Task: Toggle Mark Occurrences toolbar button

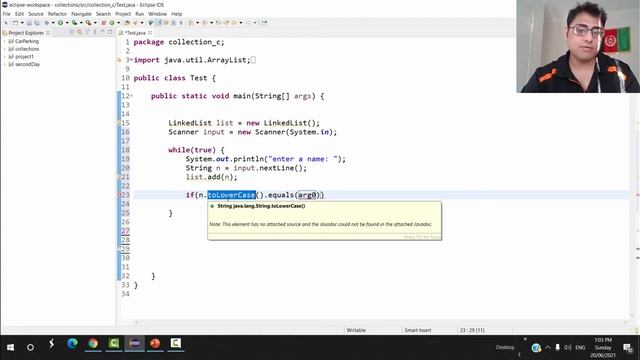Action: 150,23
